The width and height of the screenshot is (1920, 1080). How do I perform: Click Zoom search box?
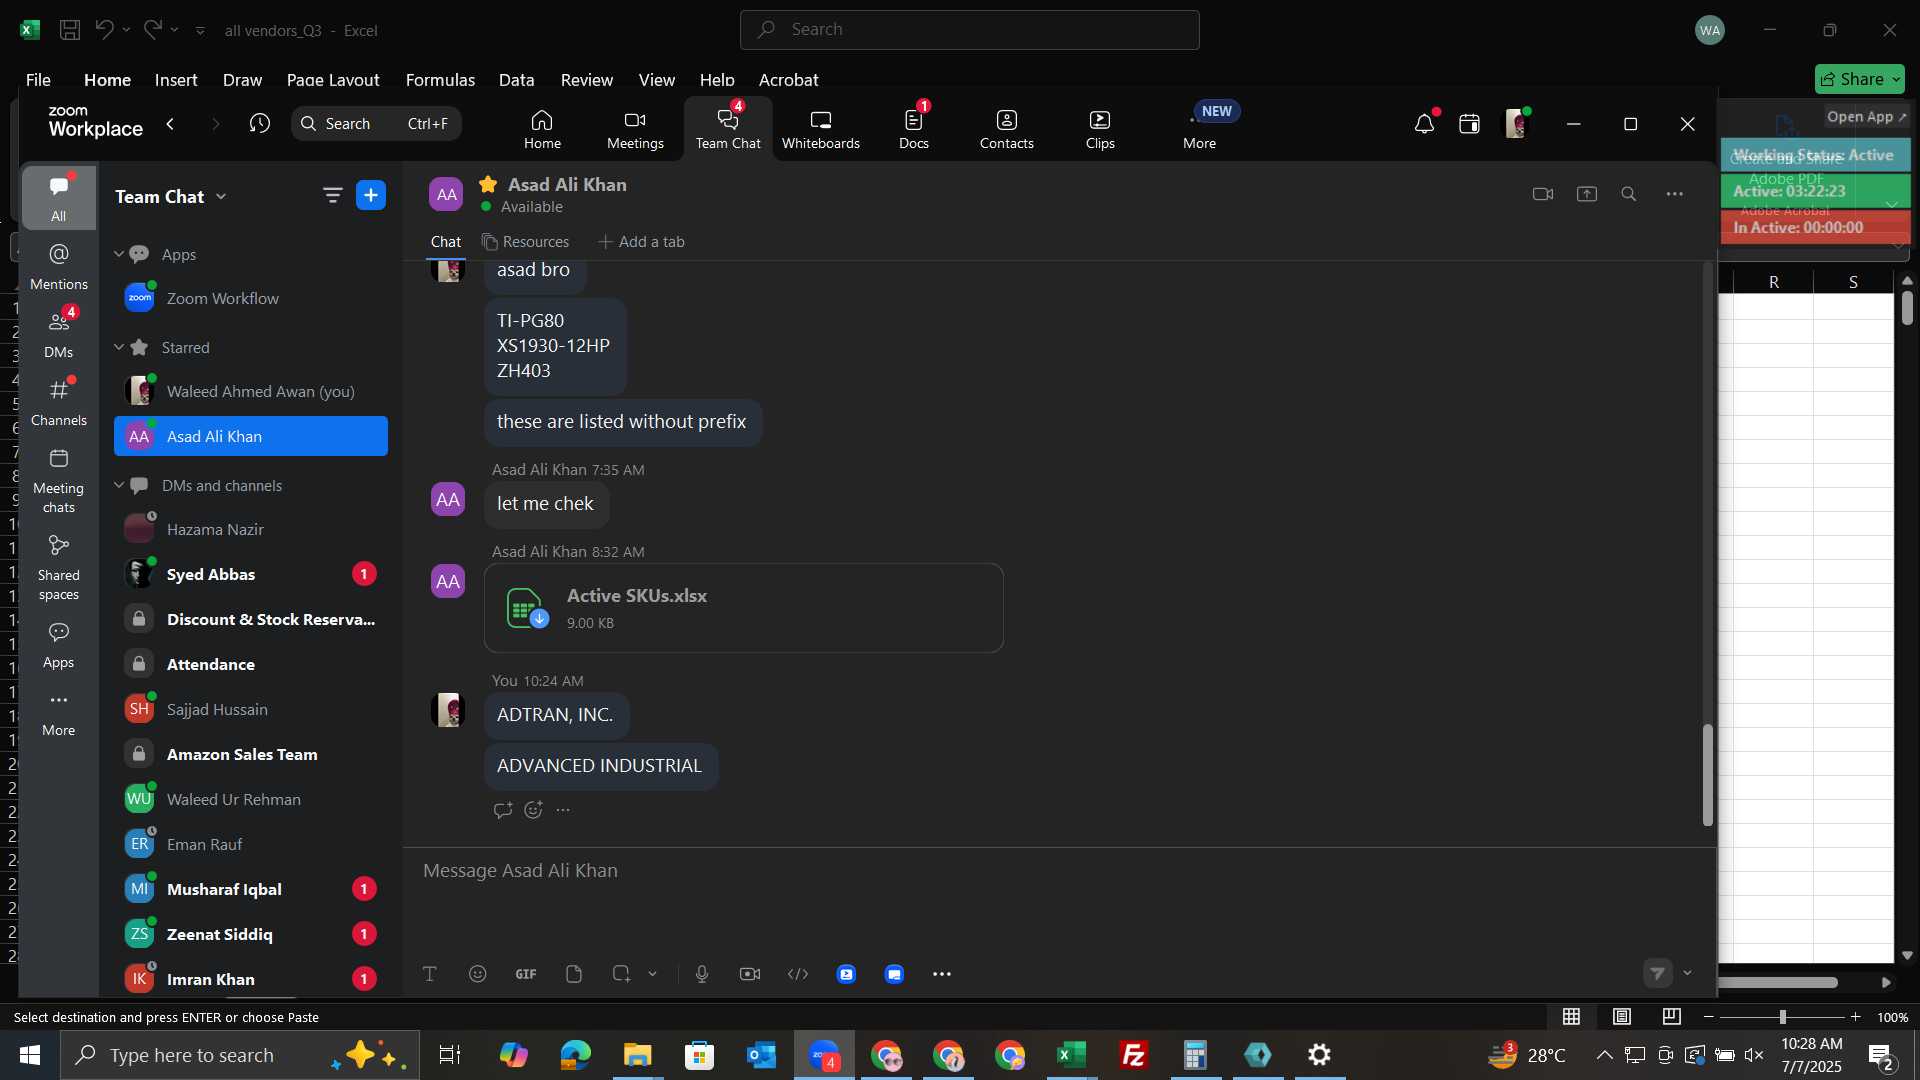pos(376,123)
